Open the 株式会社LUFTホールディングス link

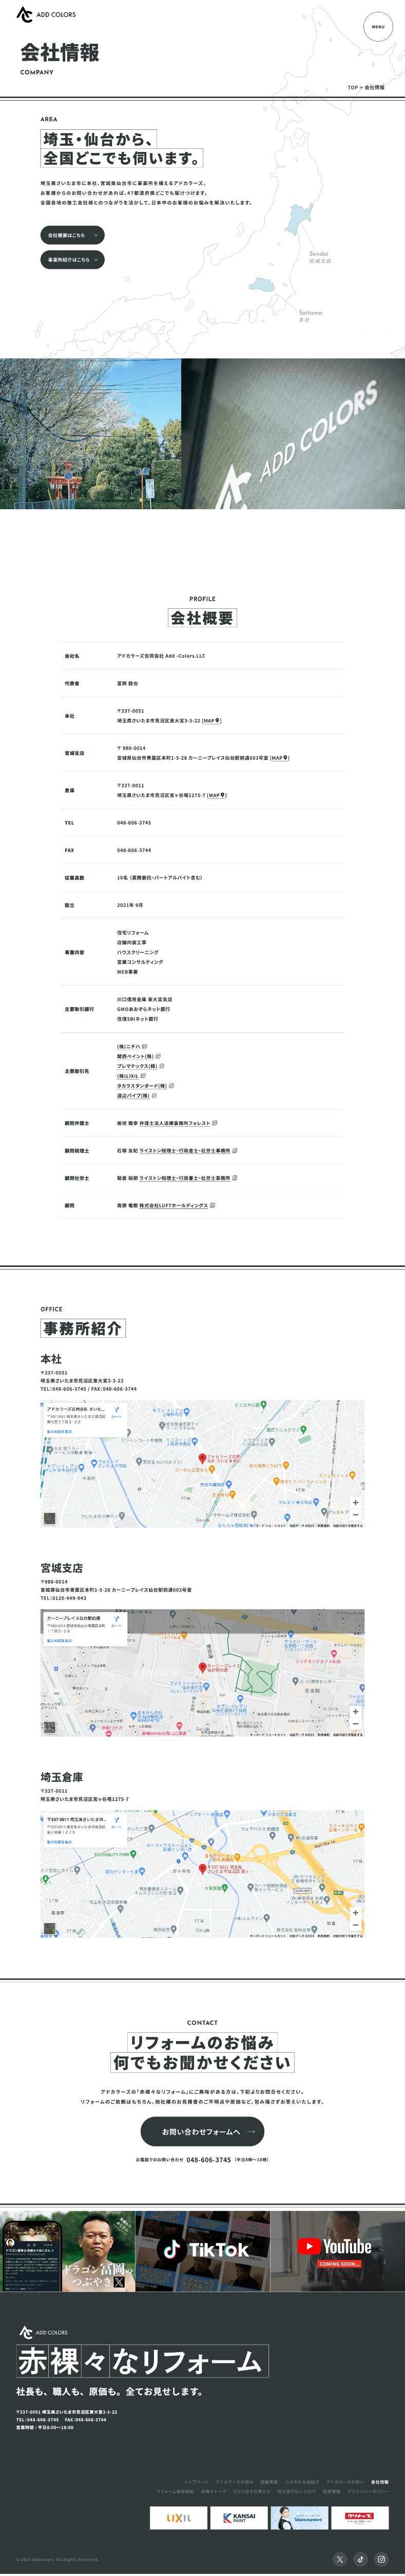point(177,1205)
